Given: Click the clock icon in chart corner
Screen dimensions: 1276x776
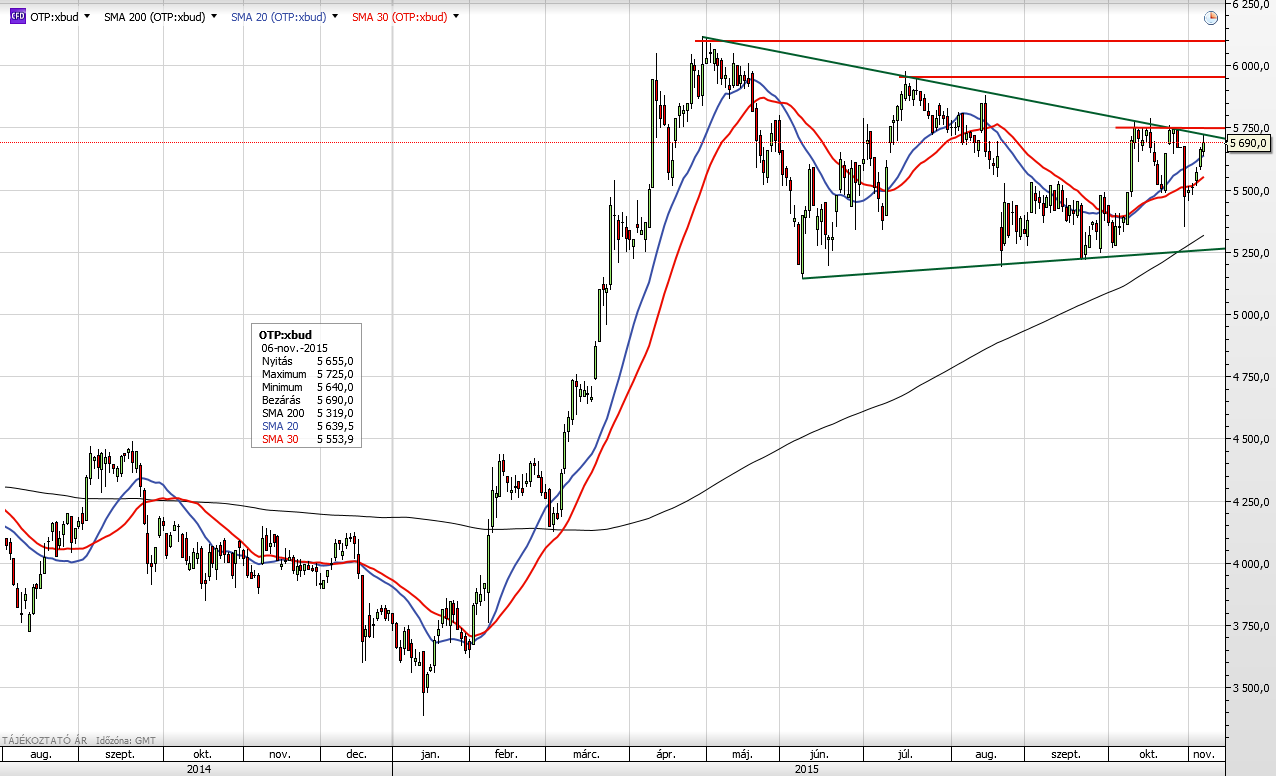Looking at the screenshot, I should coord(1210,17).
